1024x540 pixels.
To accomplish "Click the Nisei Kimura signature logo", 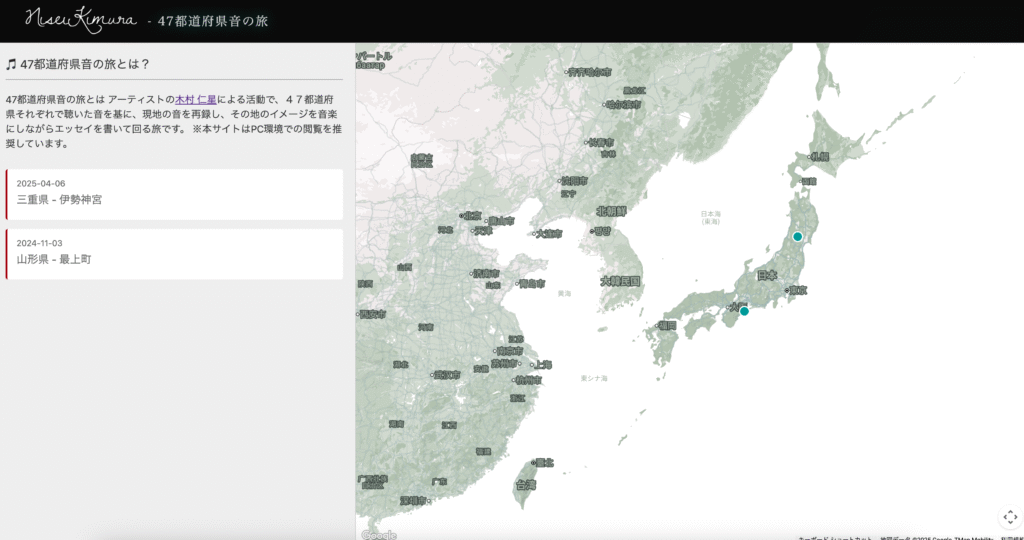I will [80, 20].
